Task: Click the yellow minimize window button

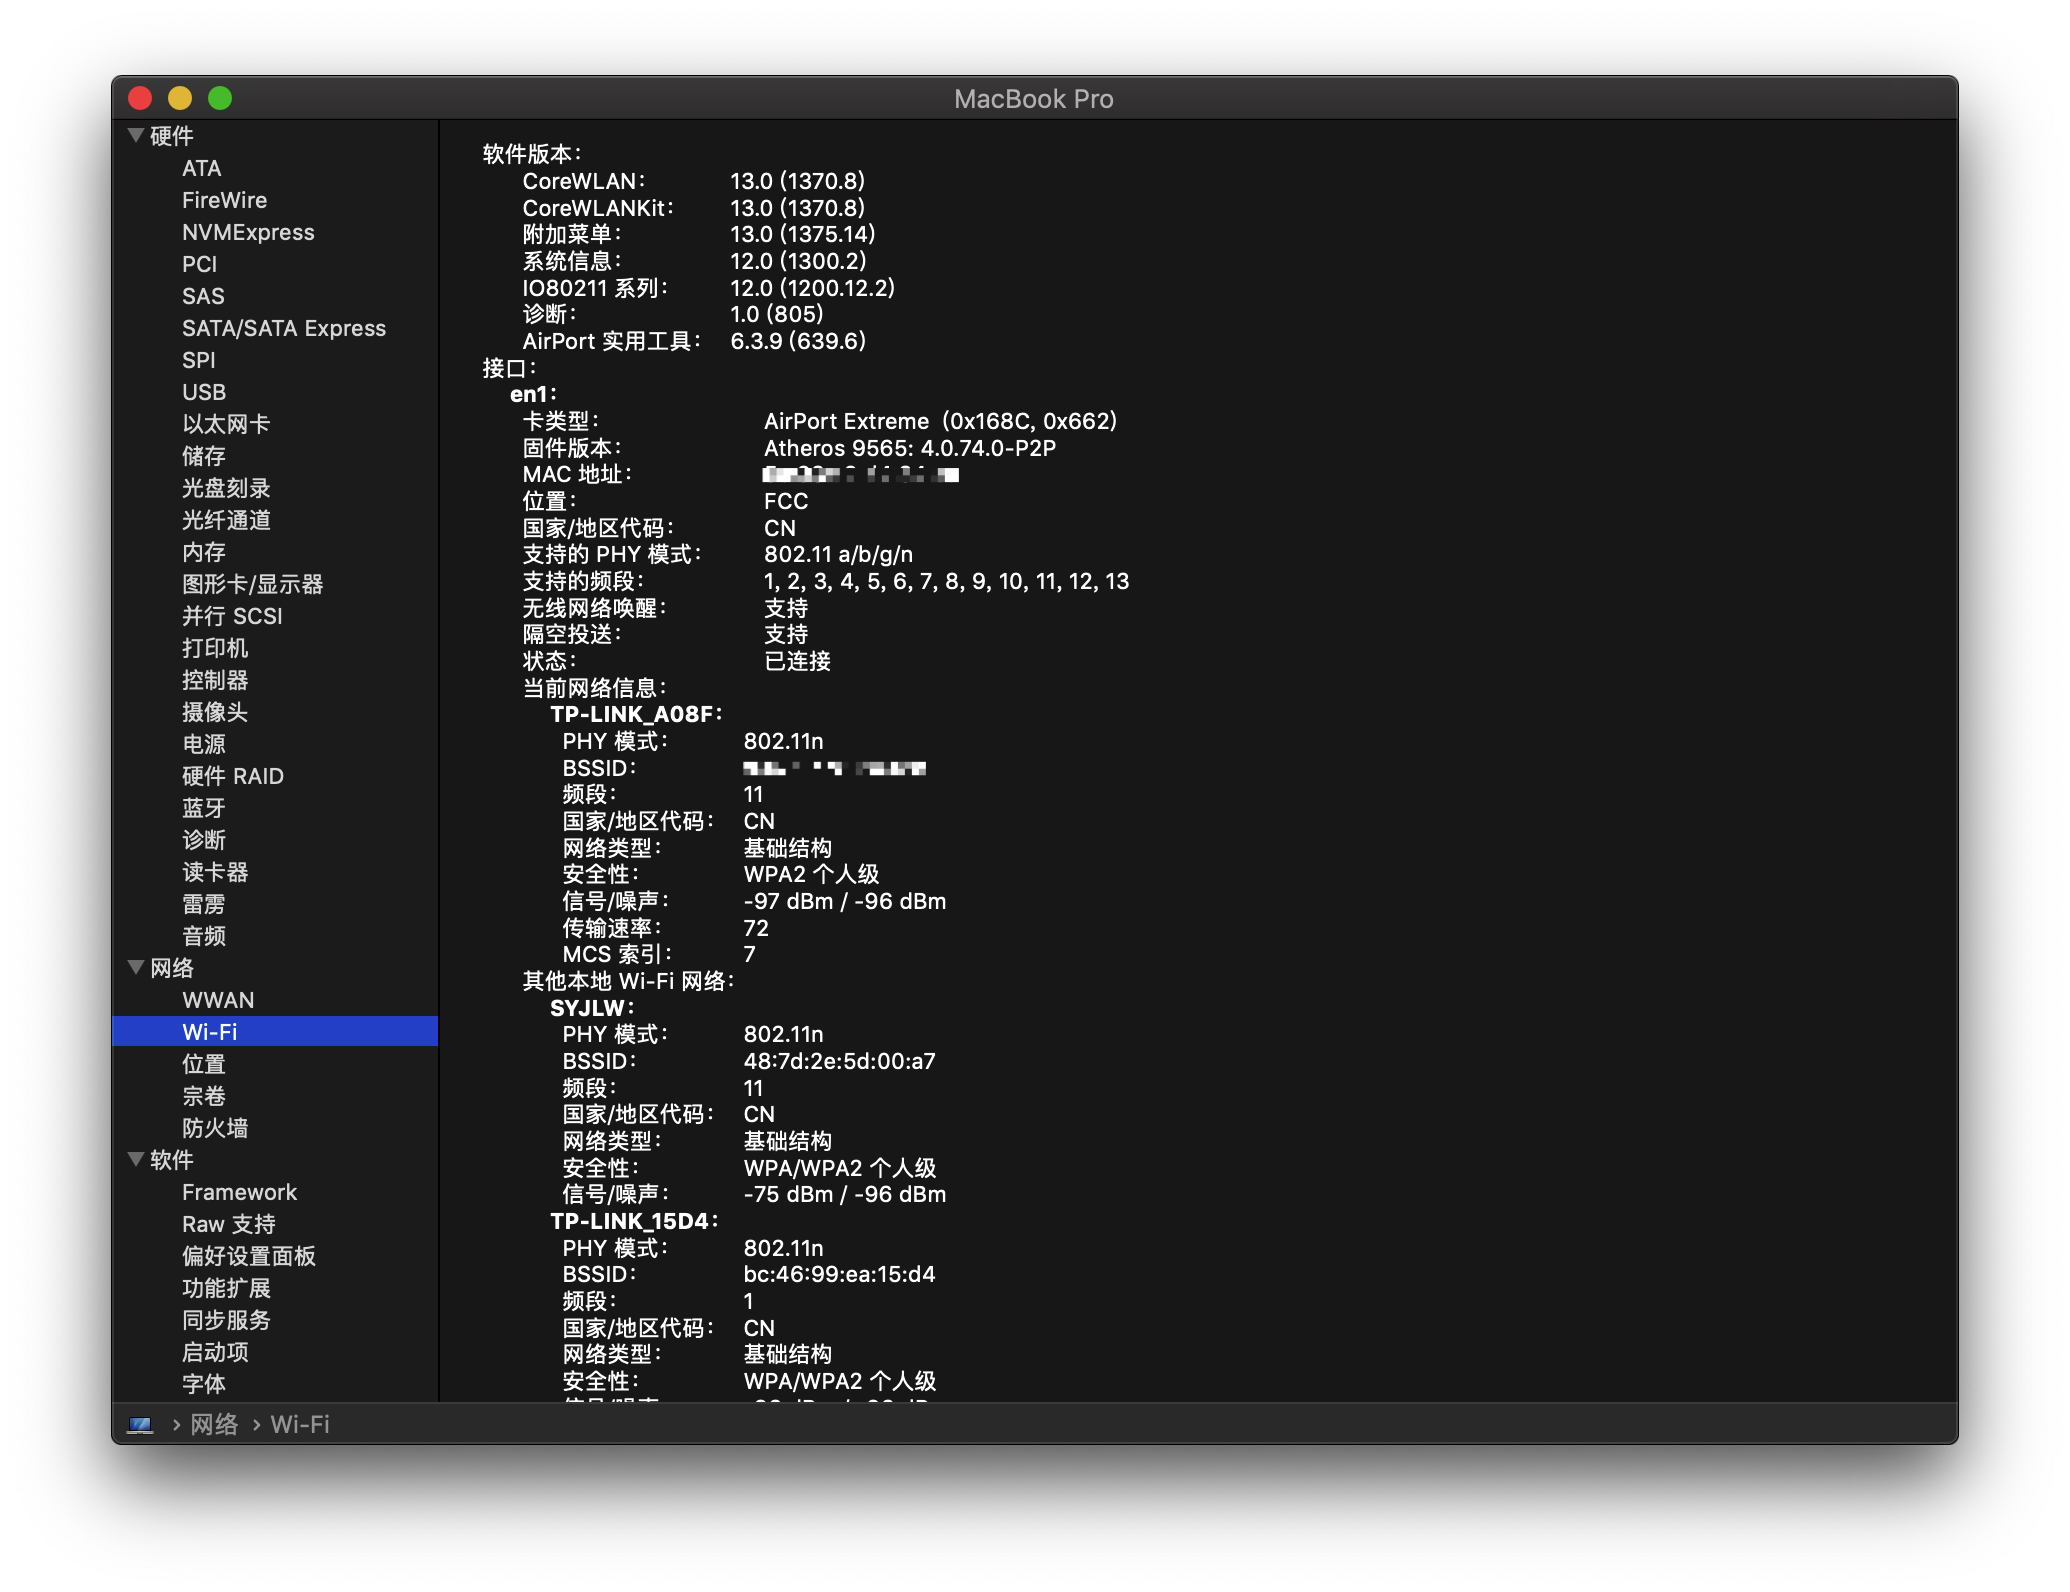Action: (x=180, y=98)
